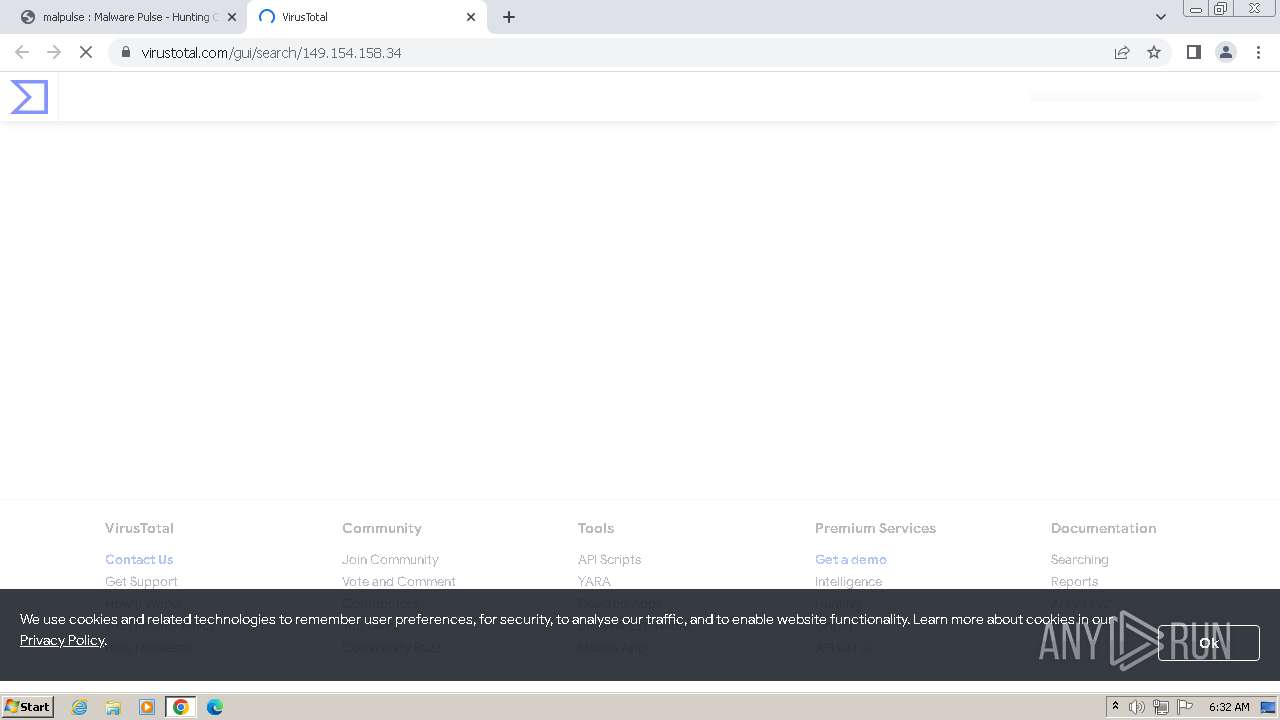
Task: Click the VirusTotal footer heading
Action: pyautogui.click(x=139, y=528)
